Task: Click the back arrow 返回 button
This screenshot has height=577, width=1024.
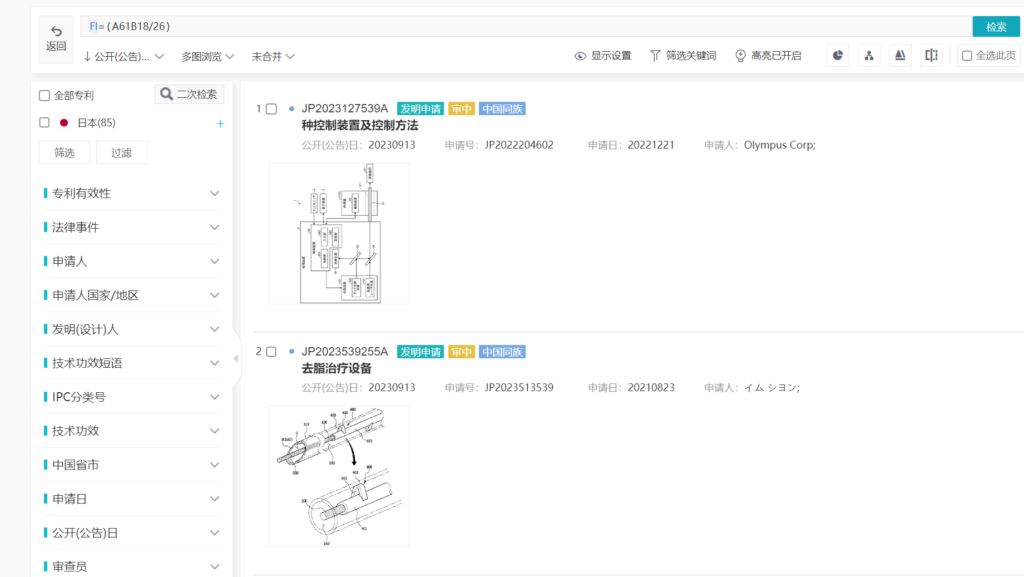Action: [56, 39]
